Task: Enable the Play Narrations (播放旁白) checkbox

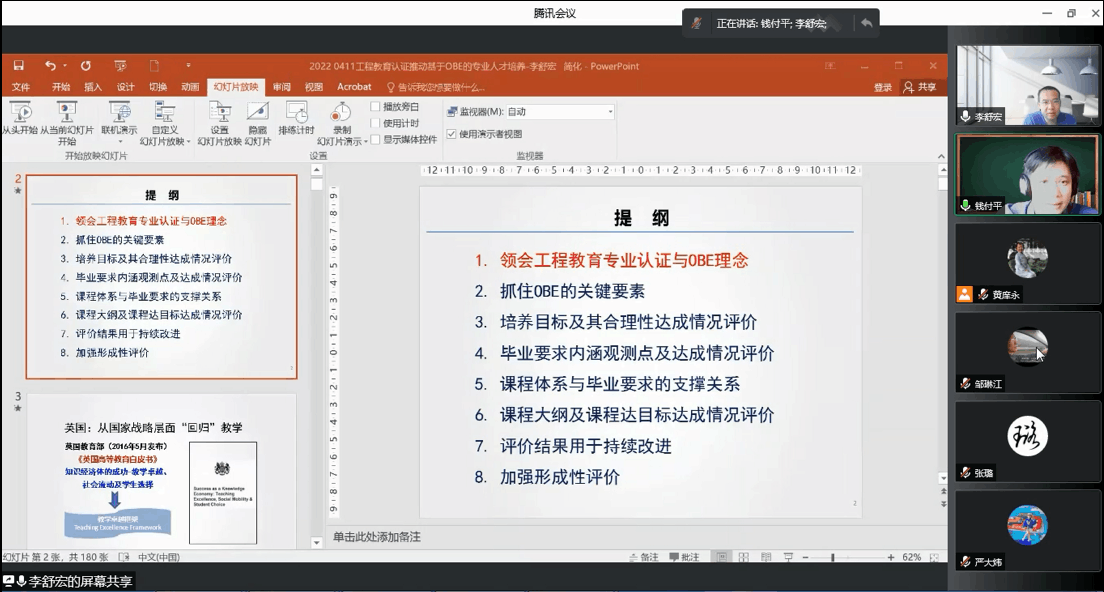Action: point(376,107)
